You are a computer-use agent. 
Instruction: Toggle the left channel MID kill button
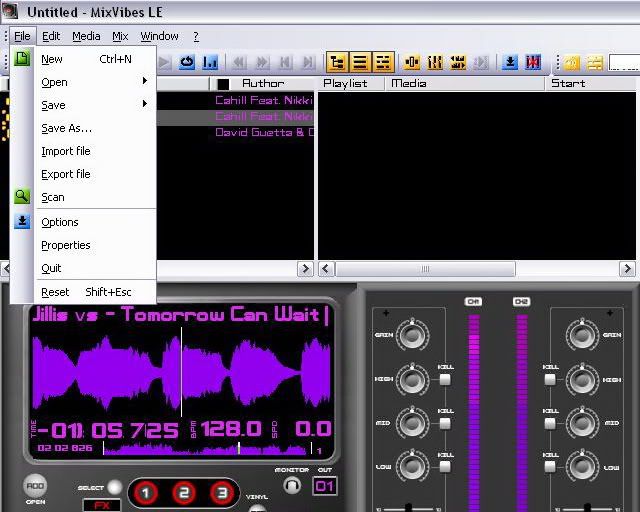point(445,423)
